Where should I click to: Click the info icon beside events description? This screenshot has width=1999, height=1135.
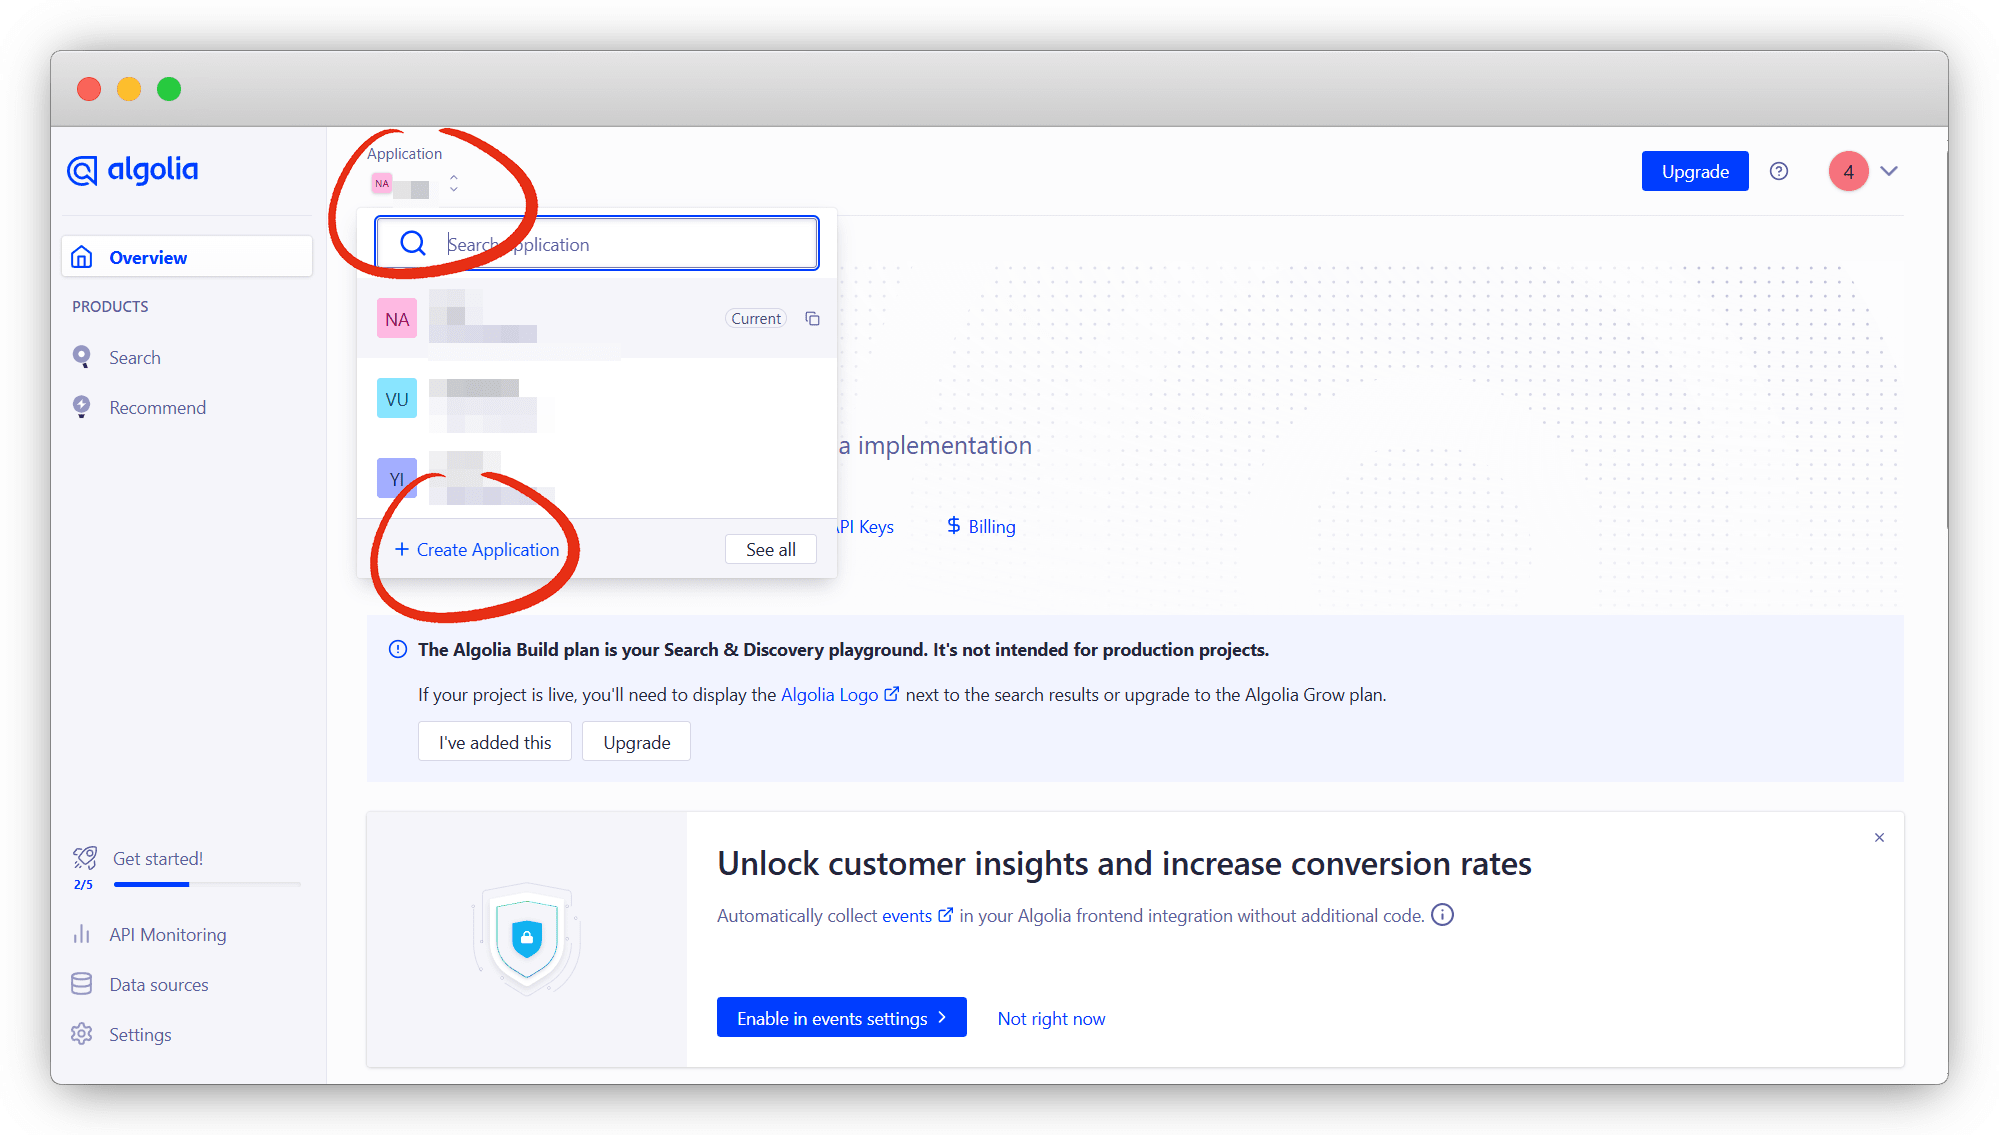[x=1442, y=915]
